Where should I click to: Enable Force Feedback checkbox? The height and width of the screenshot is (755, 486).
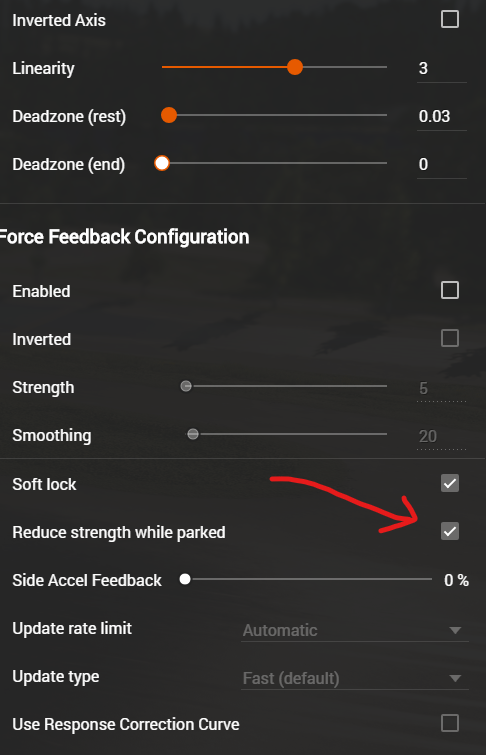[x=450, y=290]
